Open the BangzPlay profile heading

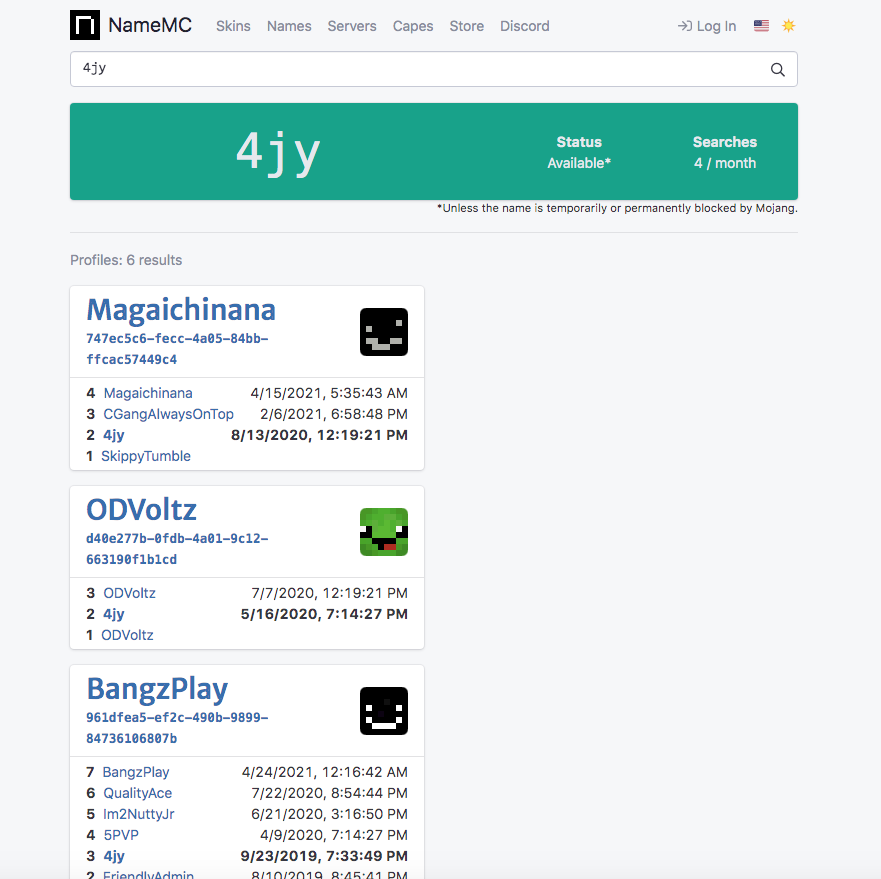tap(157, 689)
